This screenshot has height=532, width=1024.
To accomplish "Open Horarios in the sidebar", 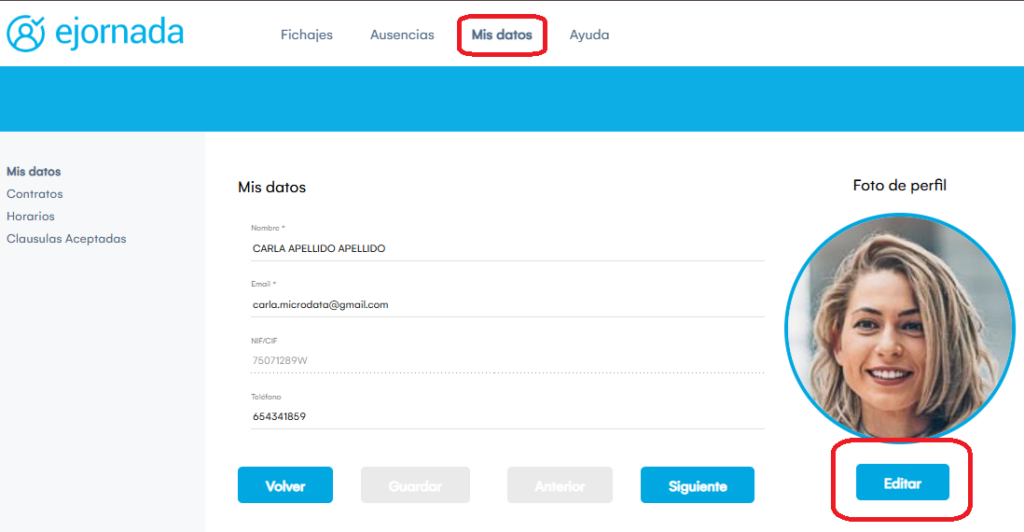I will click(x=30, y=216).
